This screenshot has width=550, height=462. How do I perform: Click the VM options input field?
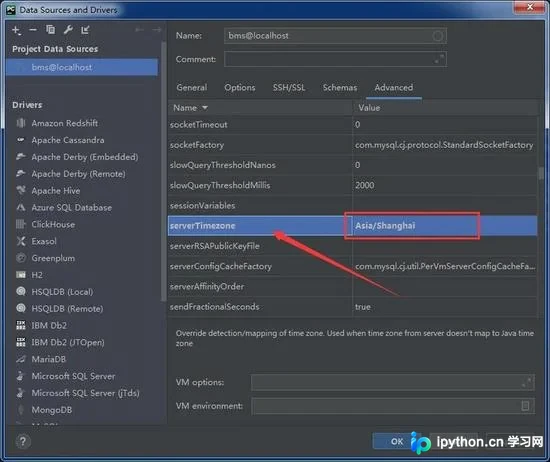coord(393,382)
